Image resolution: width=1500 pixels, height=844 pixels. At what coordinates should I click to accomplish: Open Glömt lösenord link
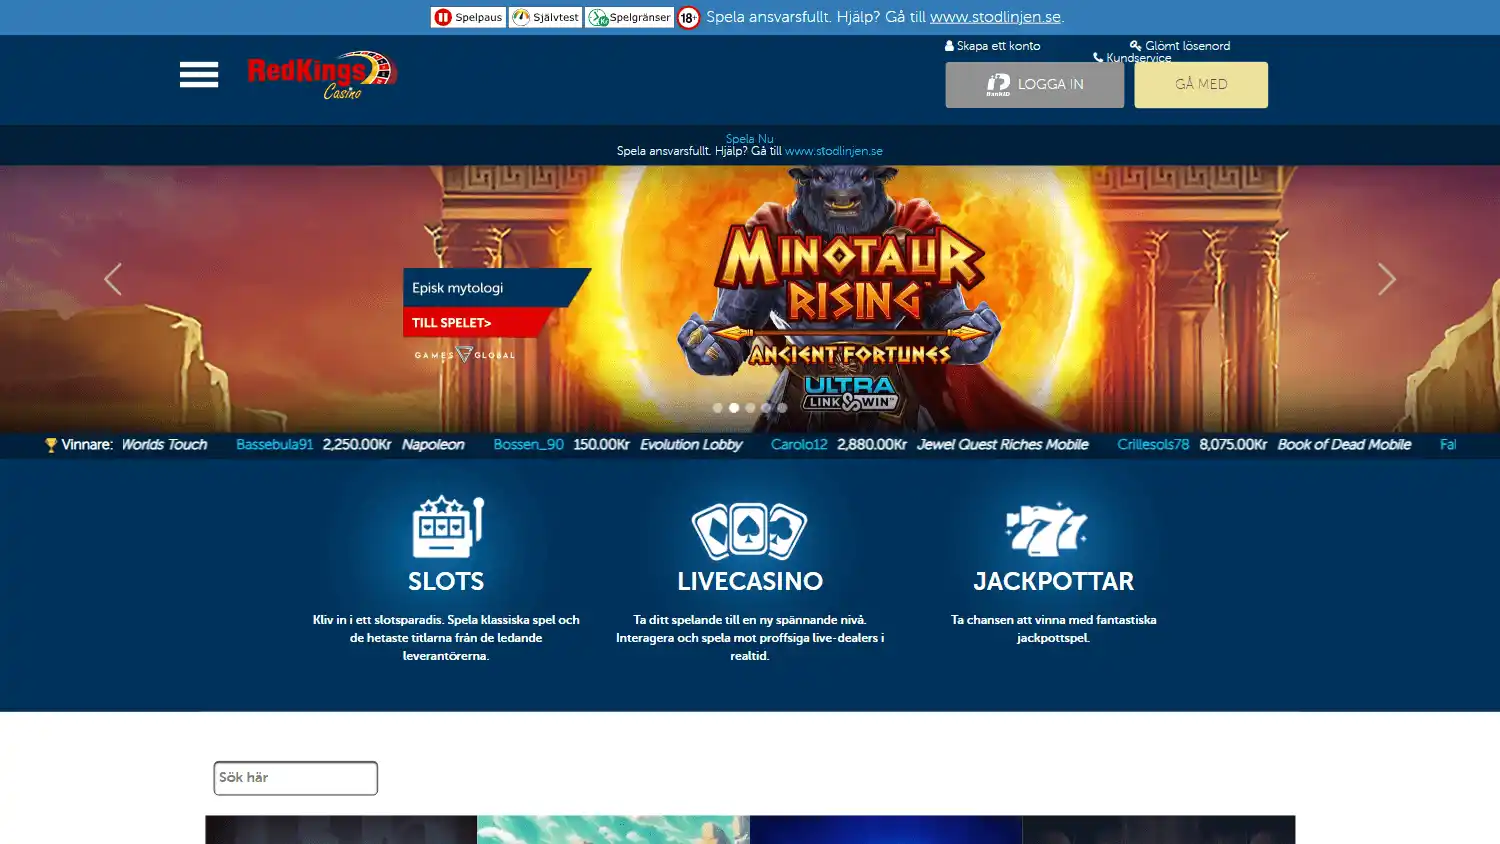pyautogui.click(x=1180, y=46)
